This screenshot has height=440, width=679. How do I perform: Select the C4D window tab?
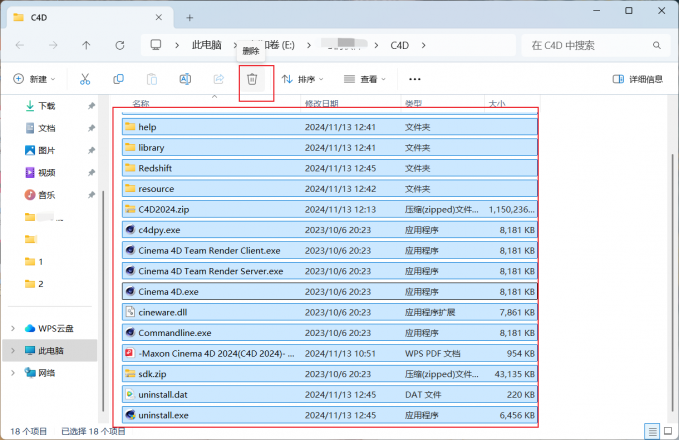(x=89, y=18)
